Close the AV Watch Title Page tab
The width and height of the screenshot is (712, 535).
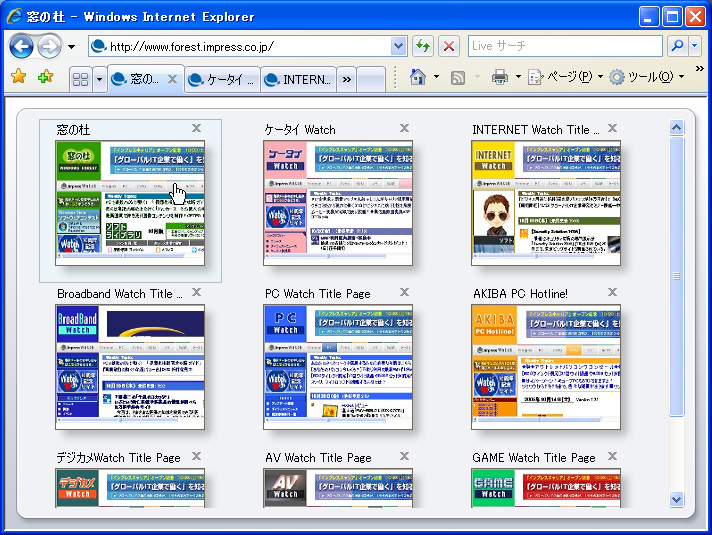pos(404,456)
